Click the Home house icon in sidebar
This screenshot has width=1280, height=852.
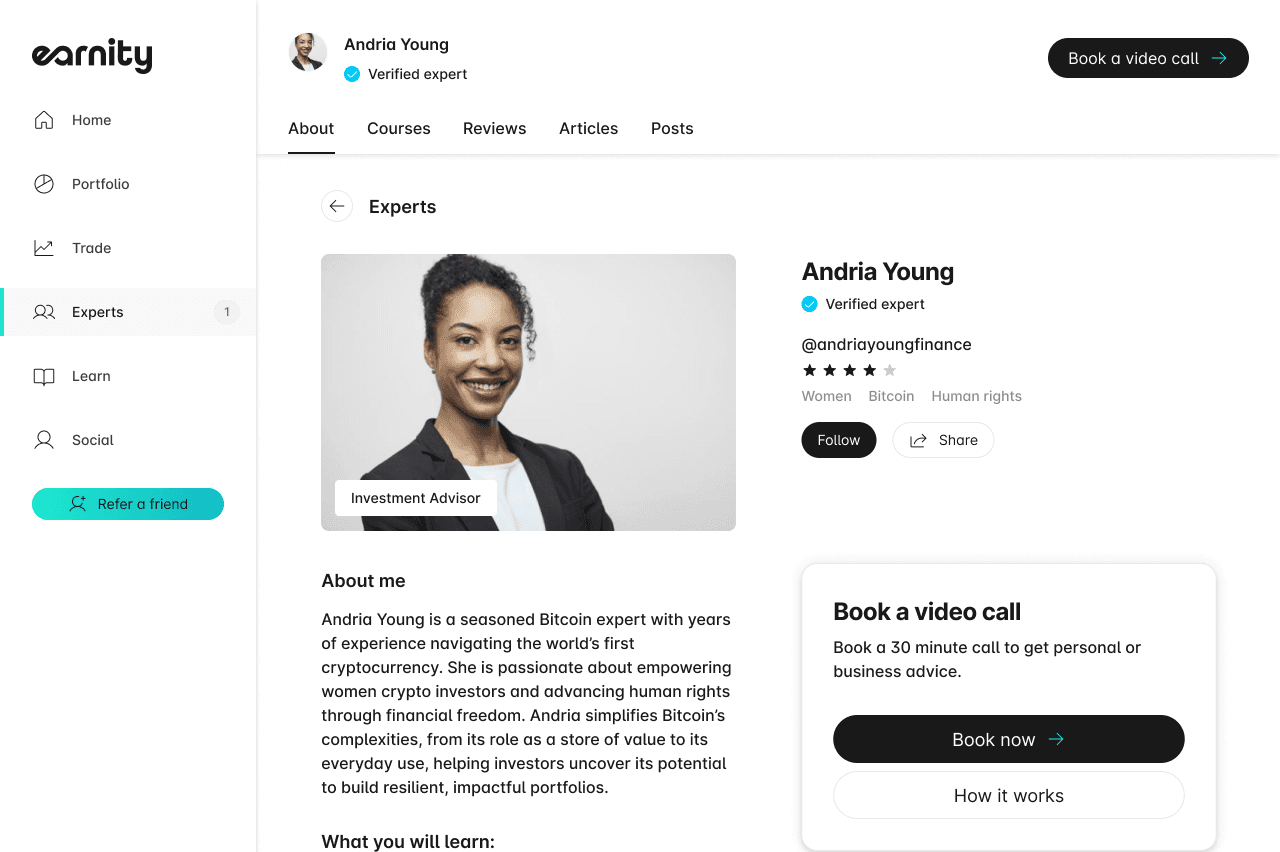[44, 120]
